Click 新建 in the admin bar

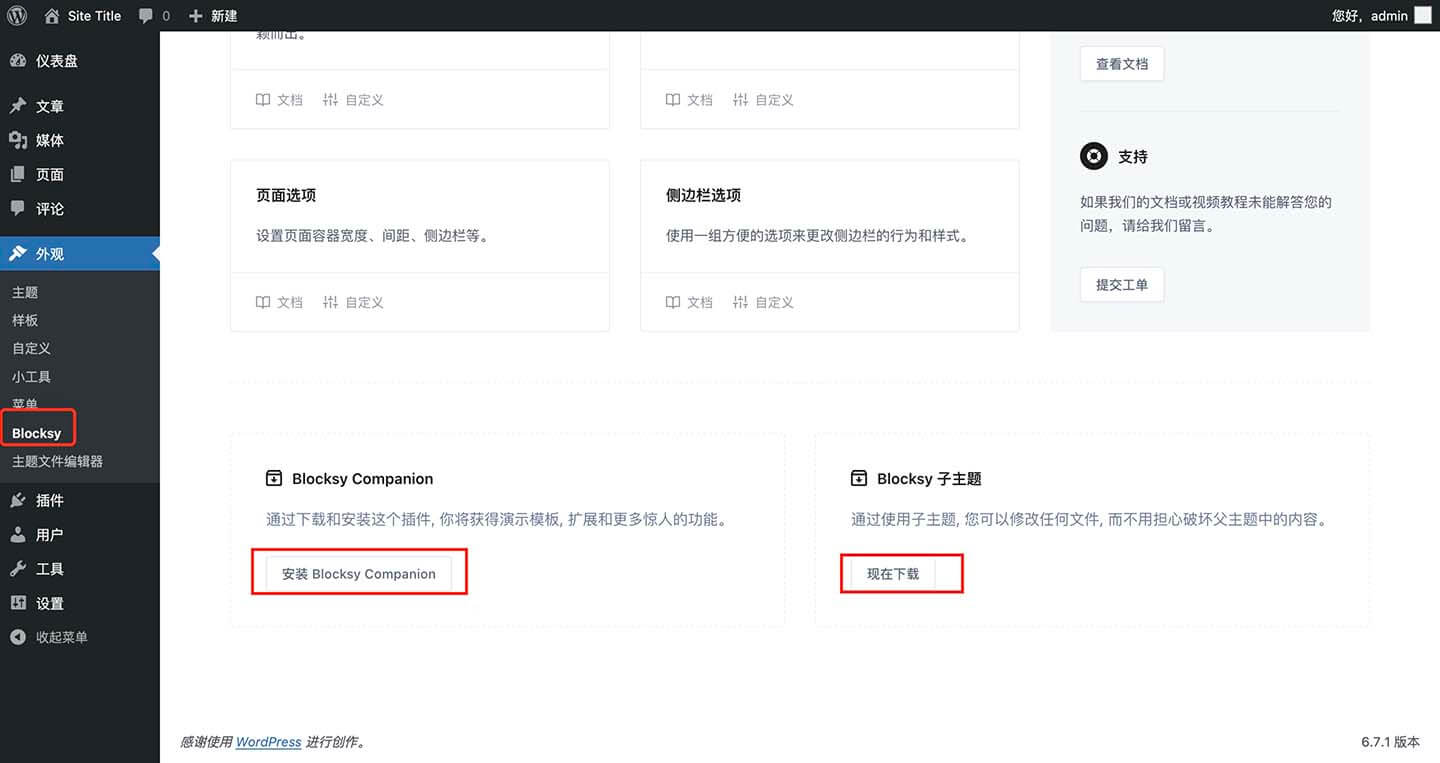click(x=224, y=16)
